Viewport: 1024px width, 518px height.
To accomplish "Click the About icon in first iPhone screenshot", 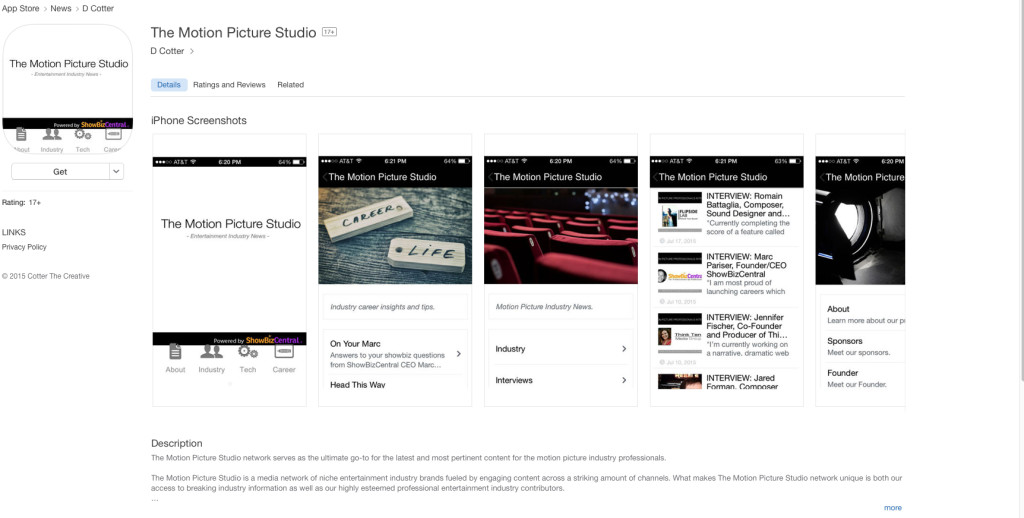I will pos(175,352).
